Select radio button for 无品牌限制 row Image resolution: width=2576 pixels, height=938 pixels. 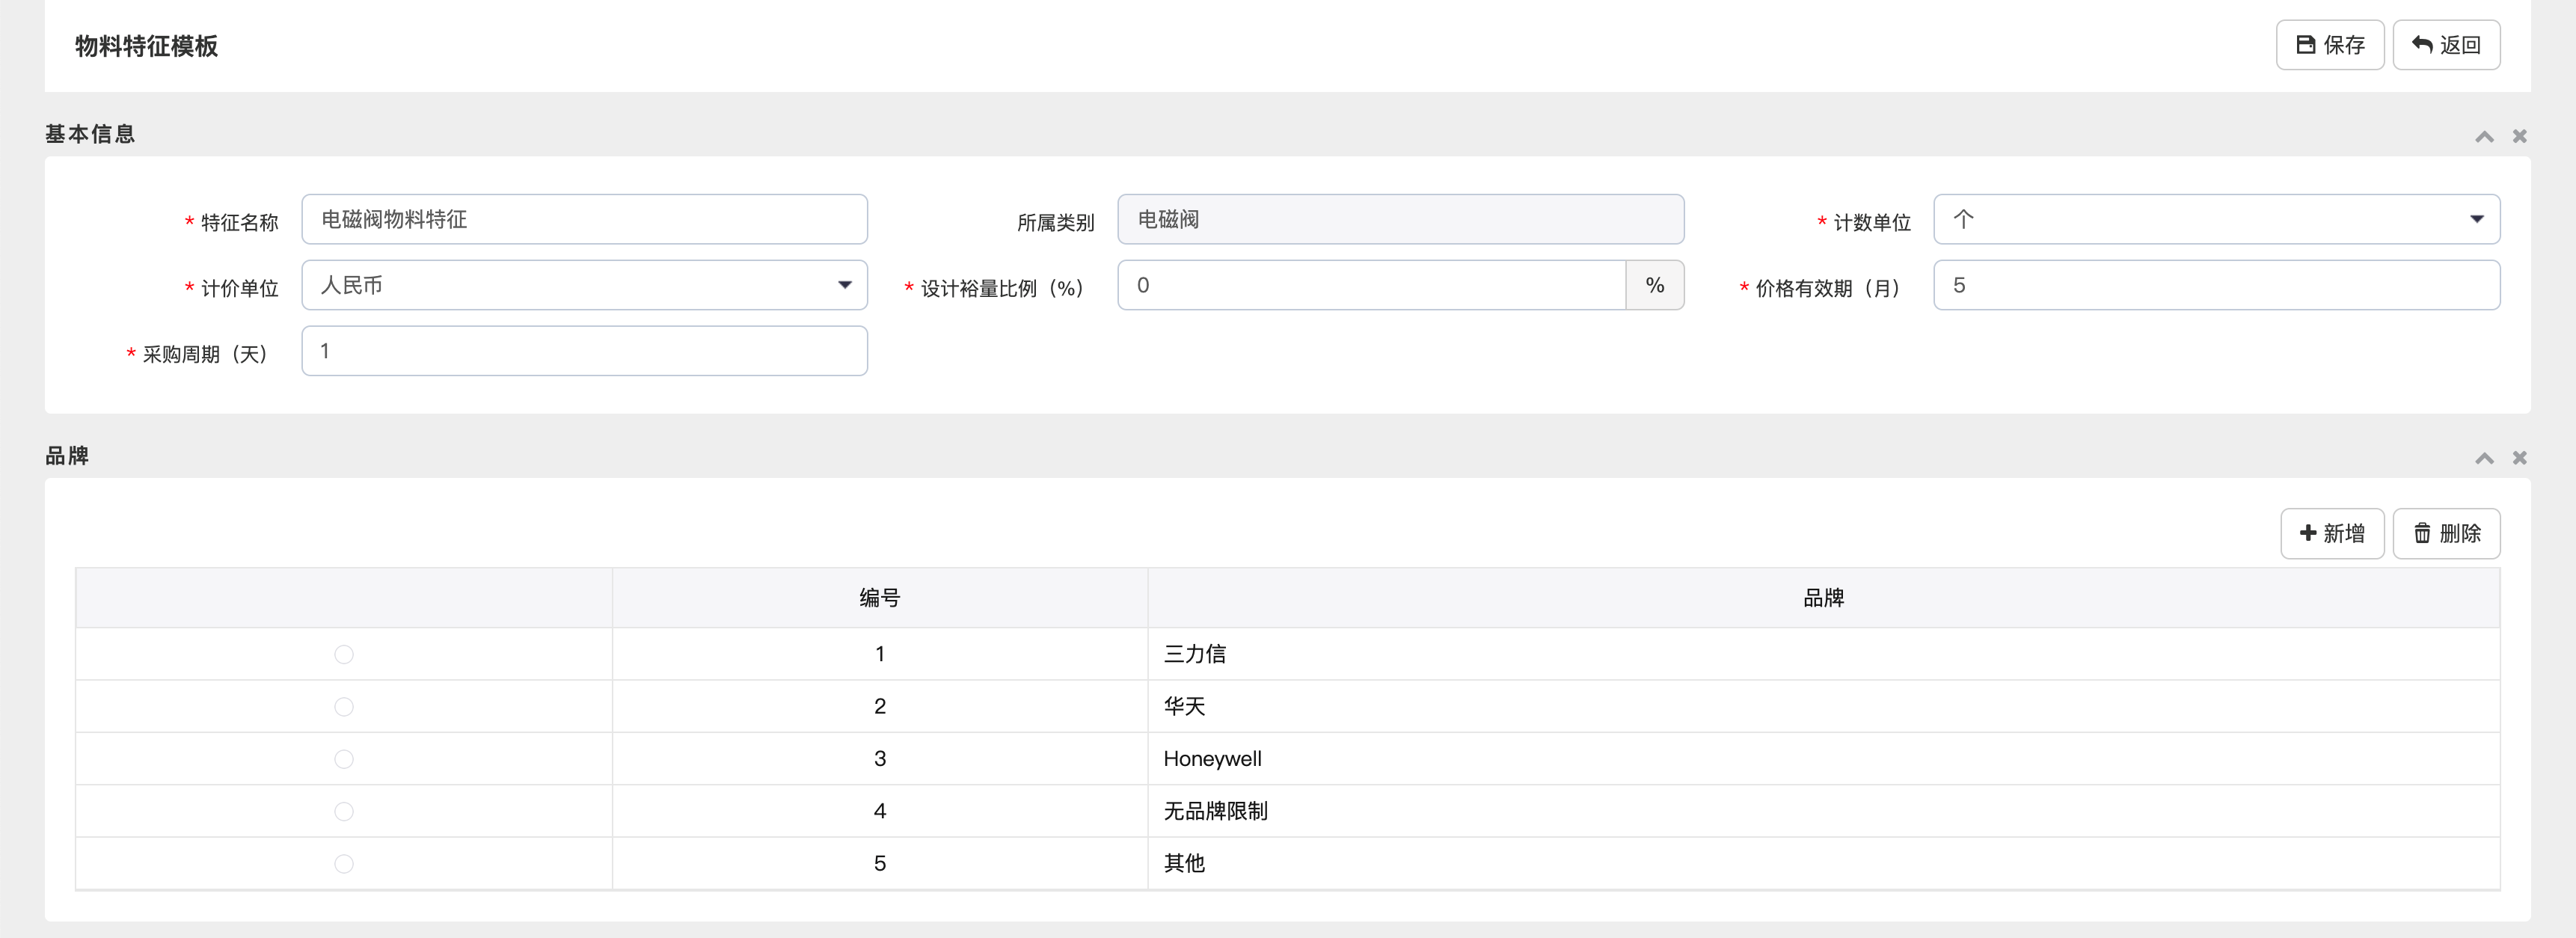(x=344, y=811)
